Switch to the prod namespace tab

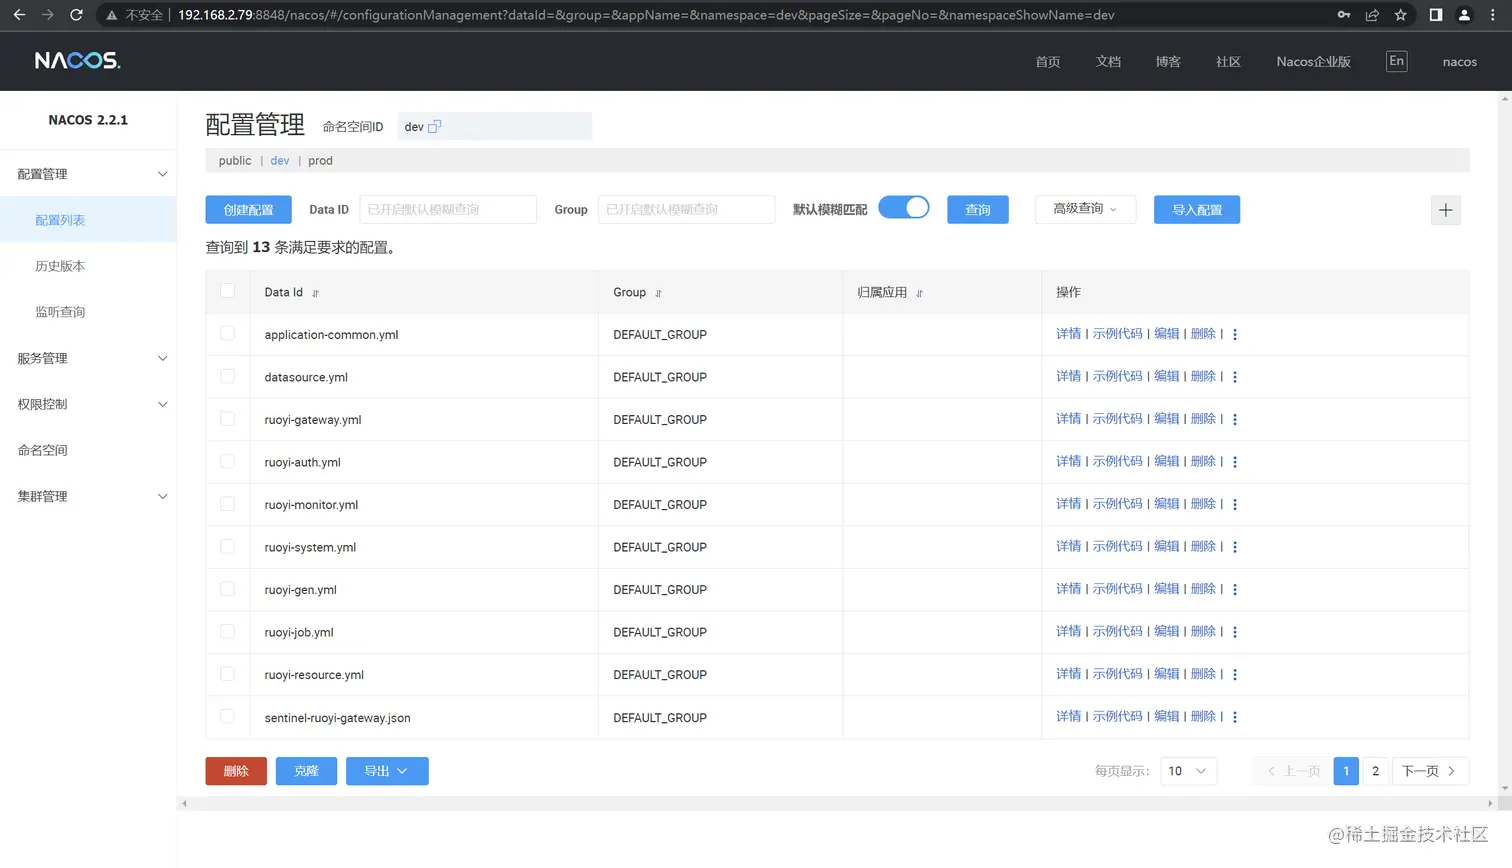[320, 161]
